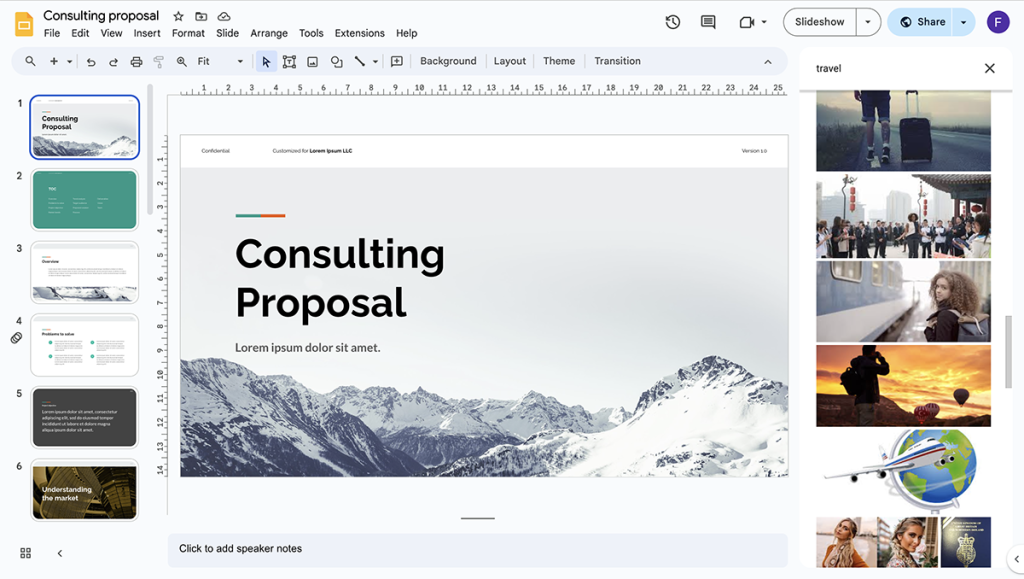
Task: Select the Shape tool
Action: pyautogui.click(x=337, y=61)
